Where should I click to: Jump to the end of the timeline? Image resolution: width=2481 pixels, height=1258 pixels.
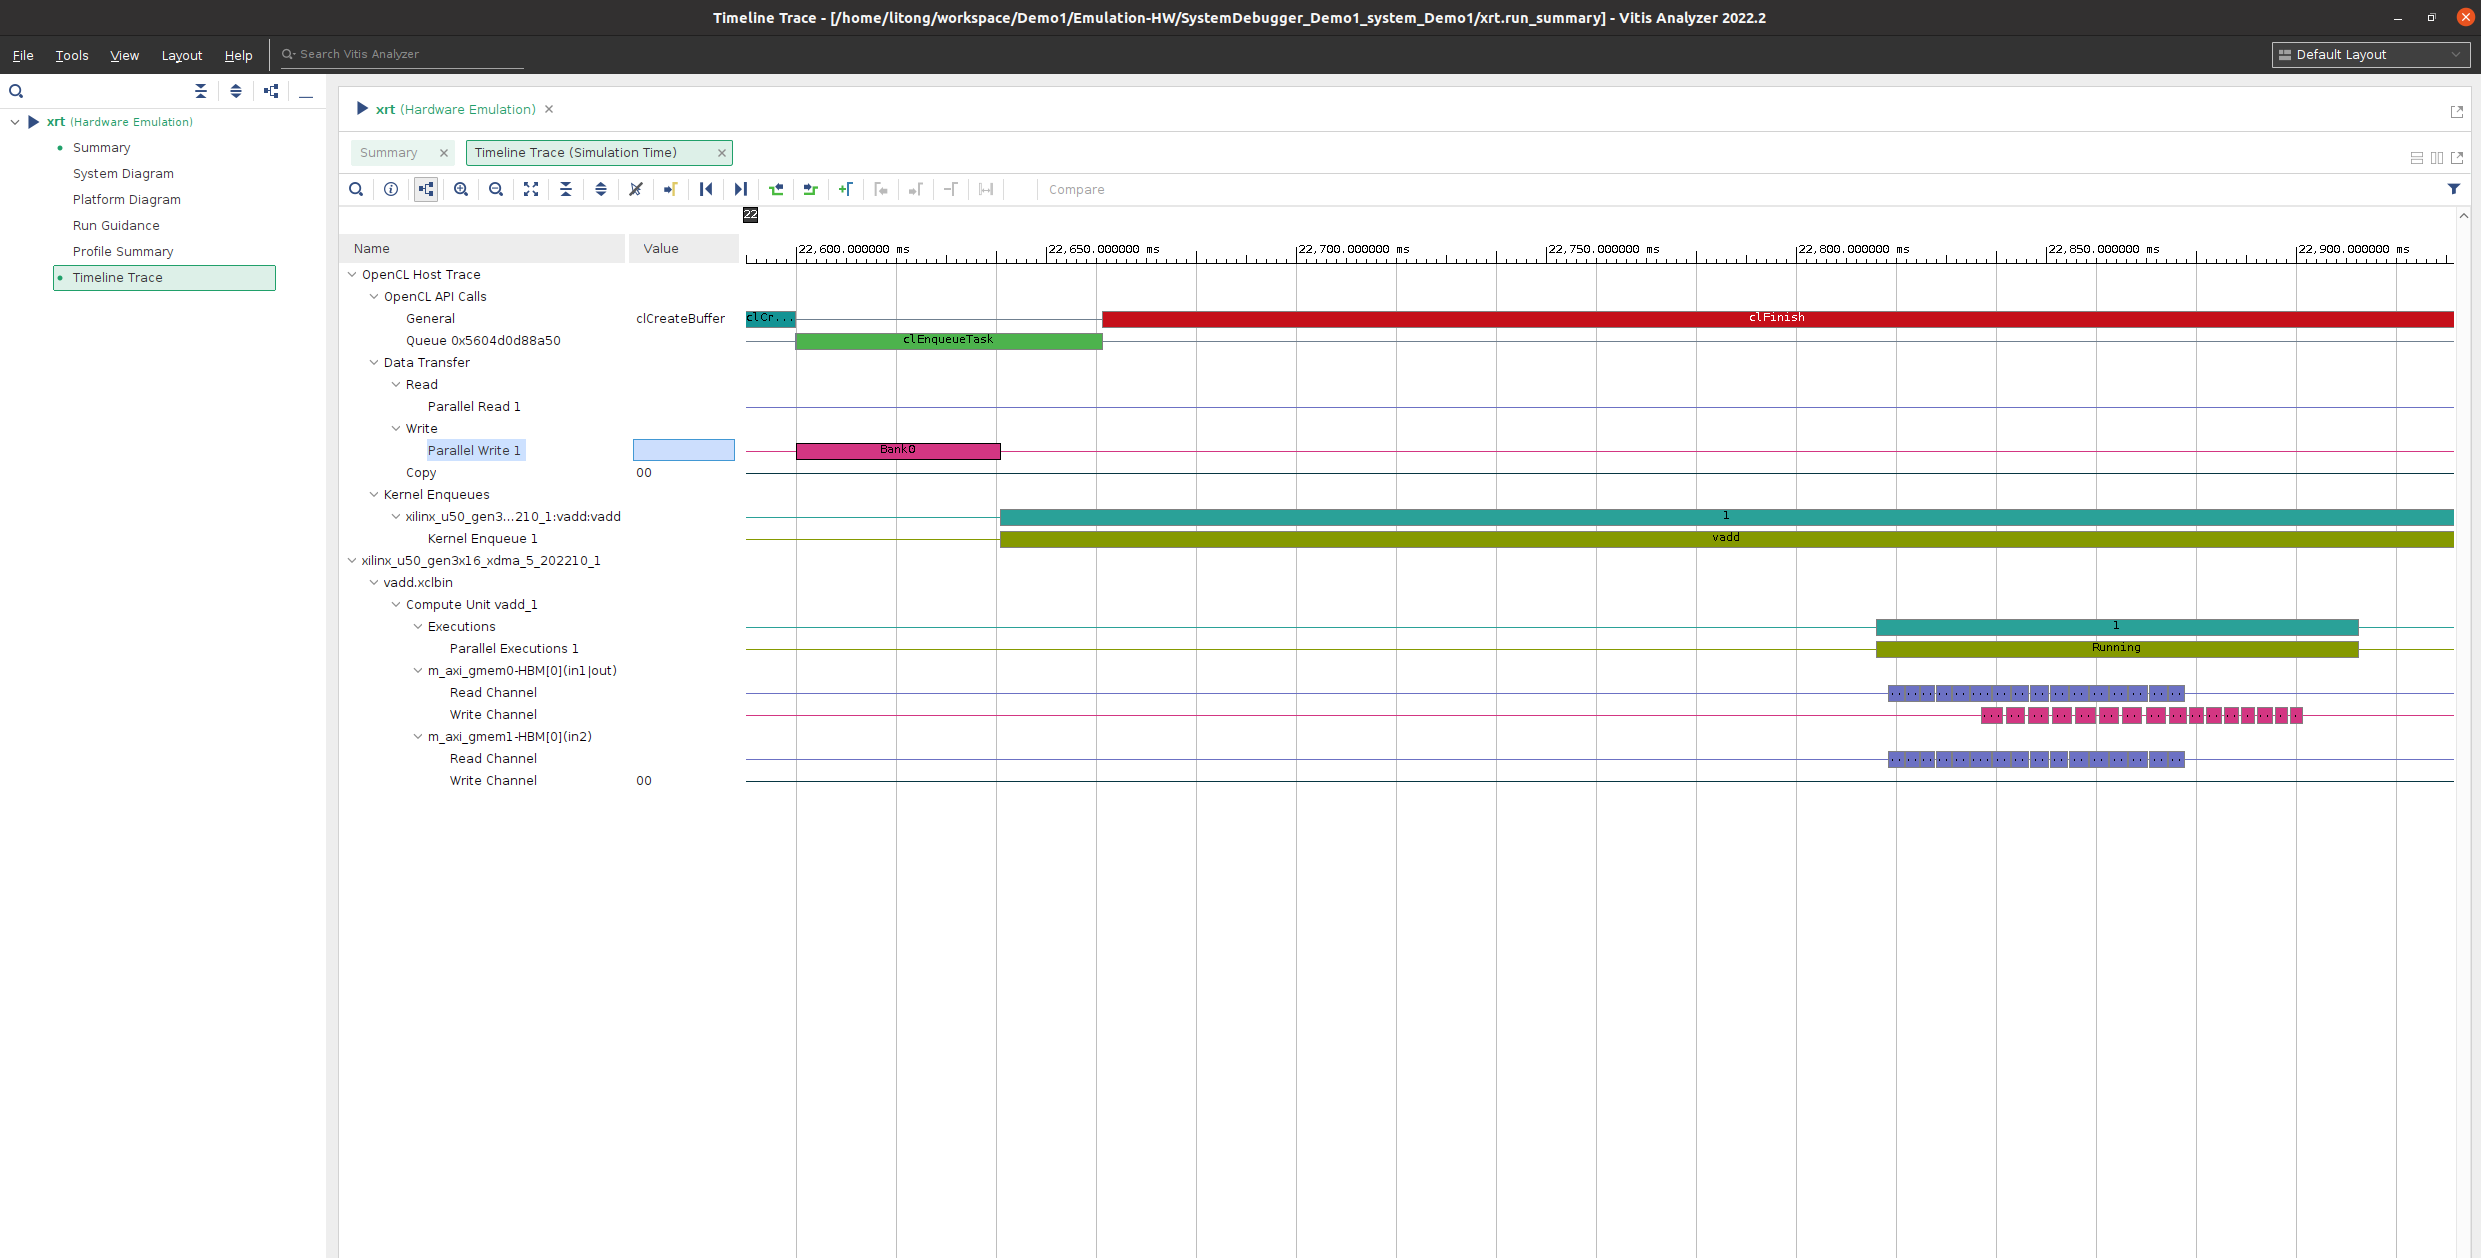pos(741,189)
